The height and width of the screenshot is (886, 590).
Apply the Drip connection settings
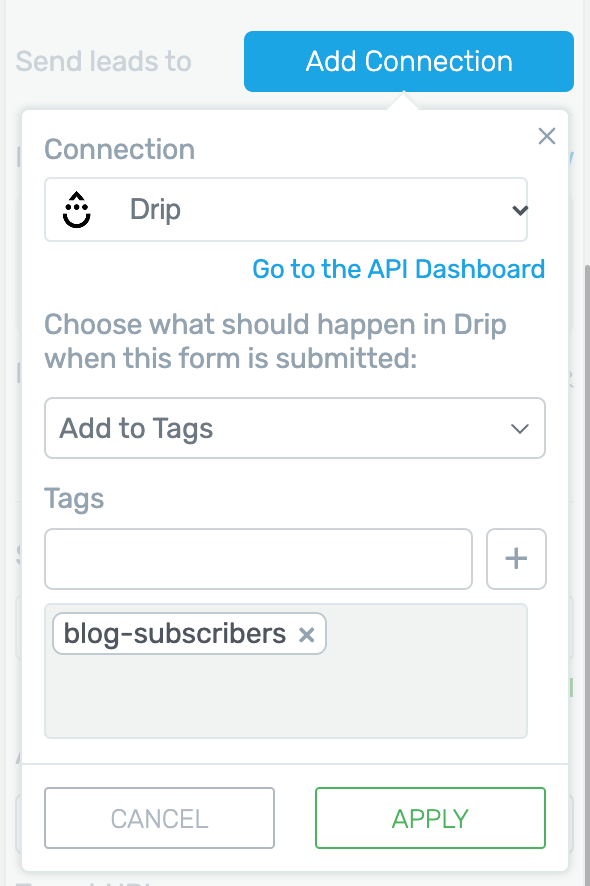(430, 818)
